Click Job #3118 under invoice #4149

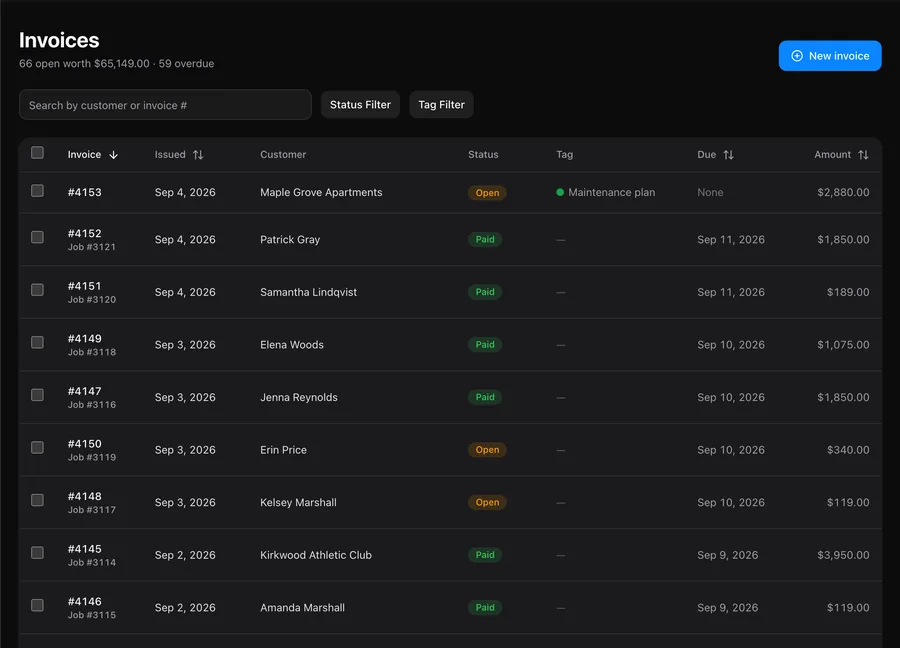click(x=92, y=352)
